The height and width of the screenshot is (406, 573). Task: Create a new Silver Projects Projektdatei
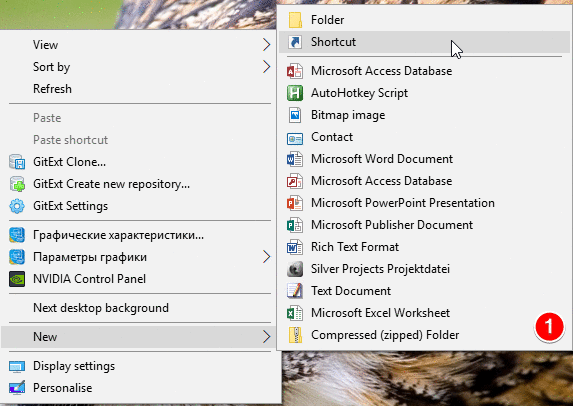[424, 269]
